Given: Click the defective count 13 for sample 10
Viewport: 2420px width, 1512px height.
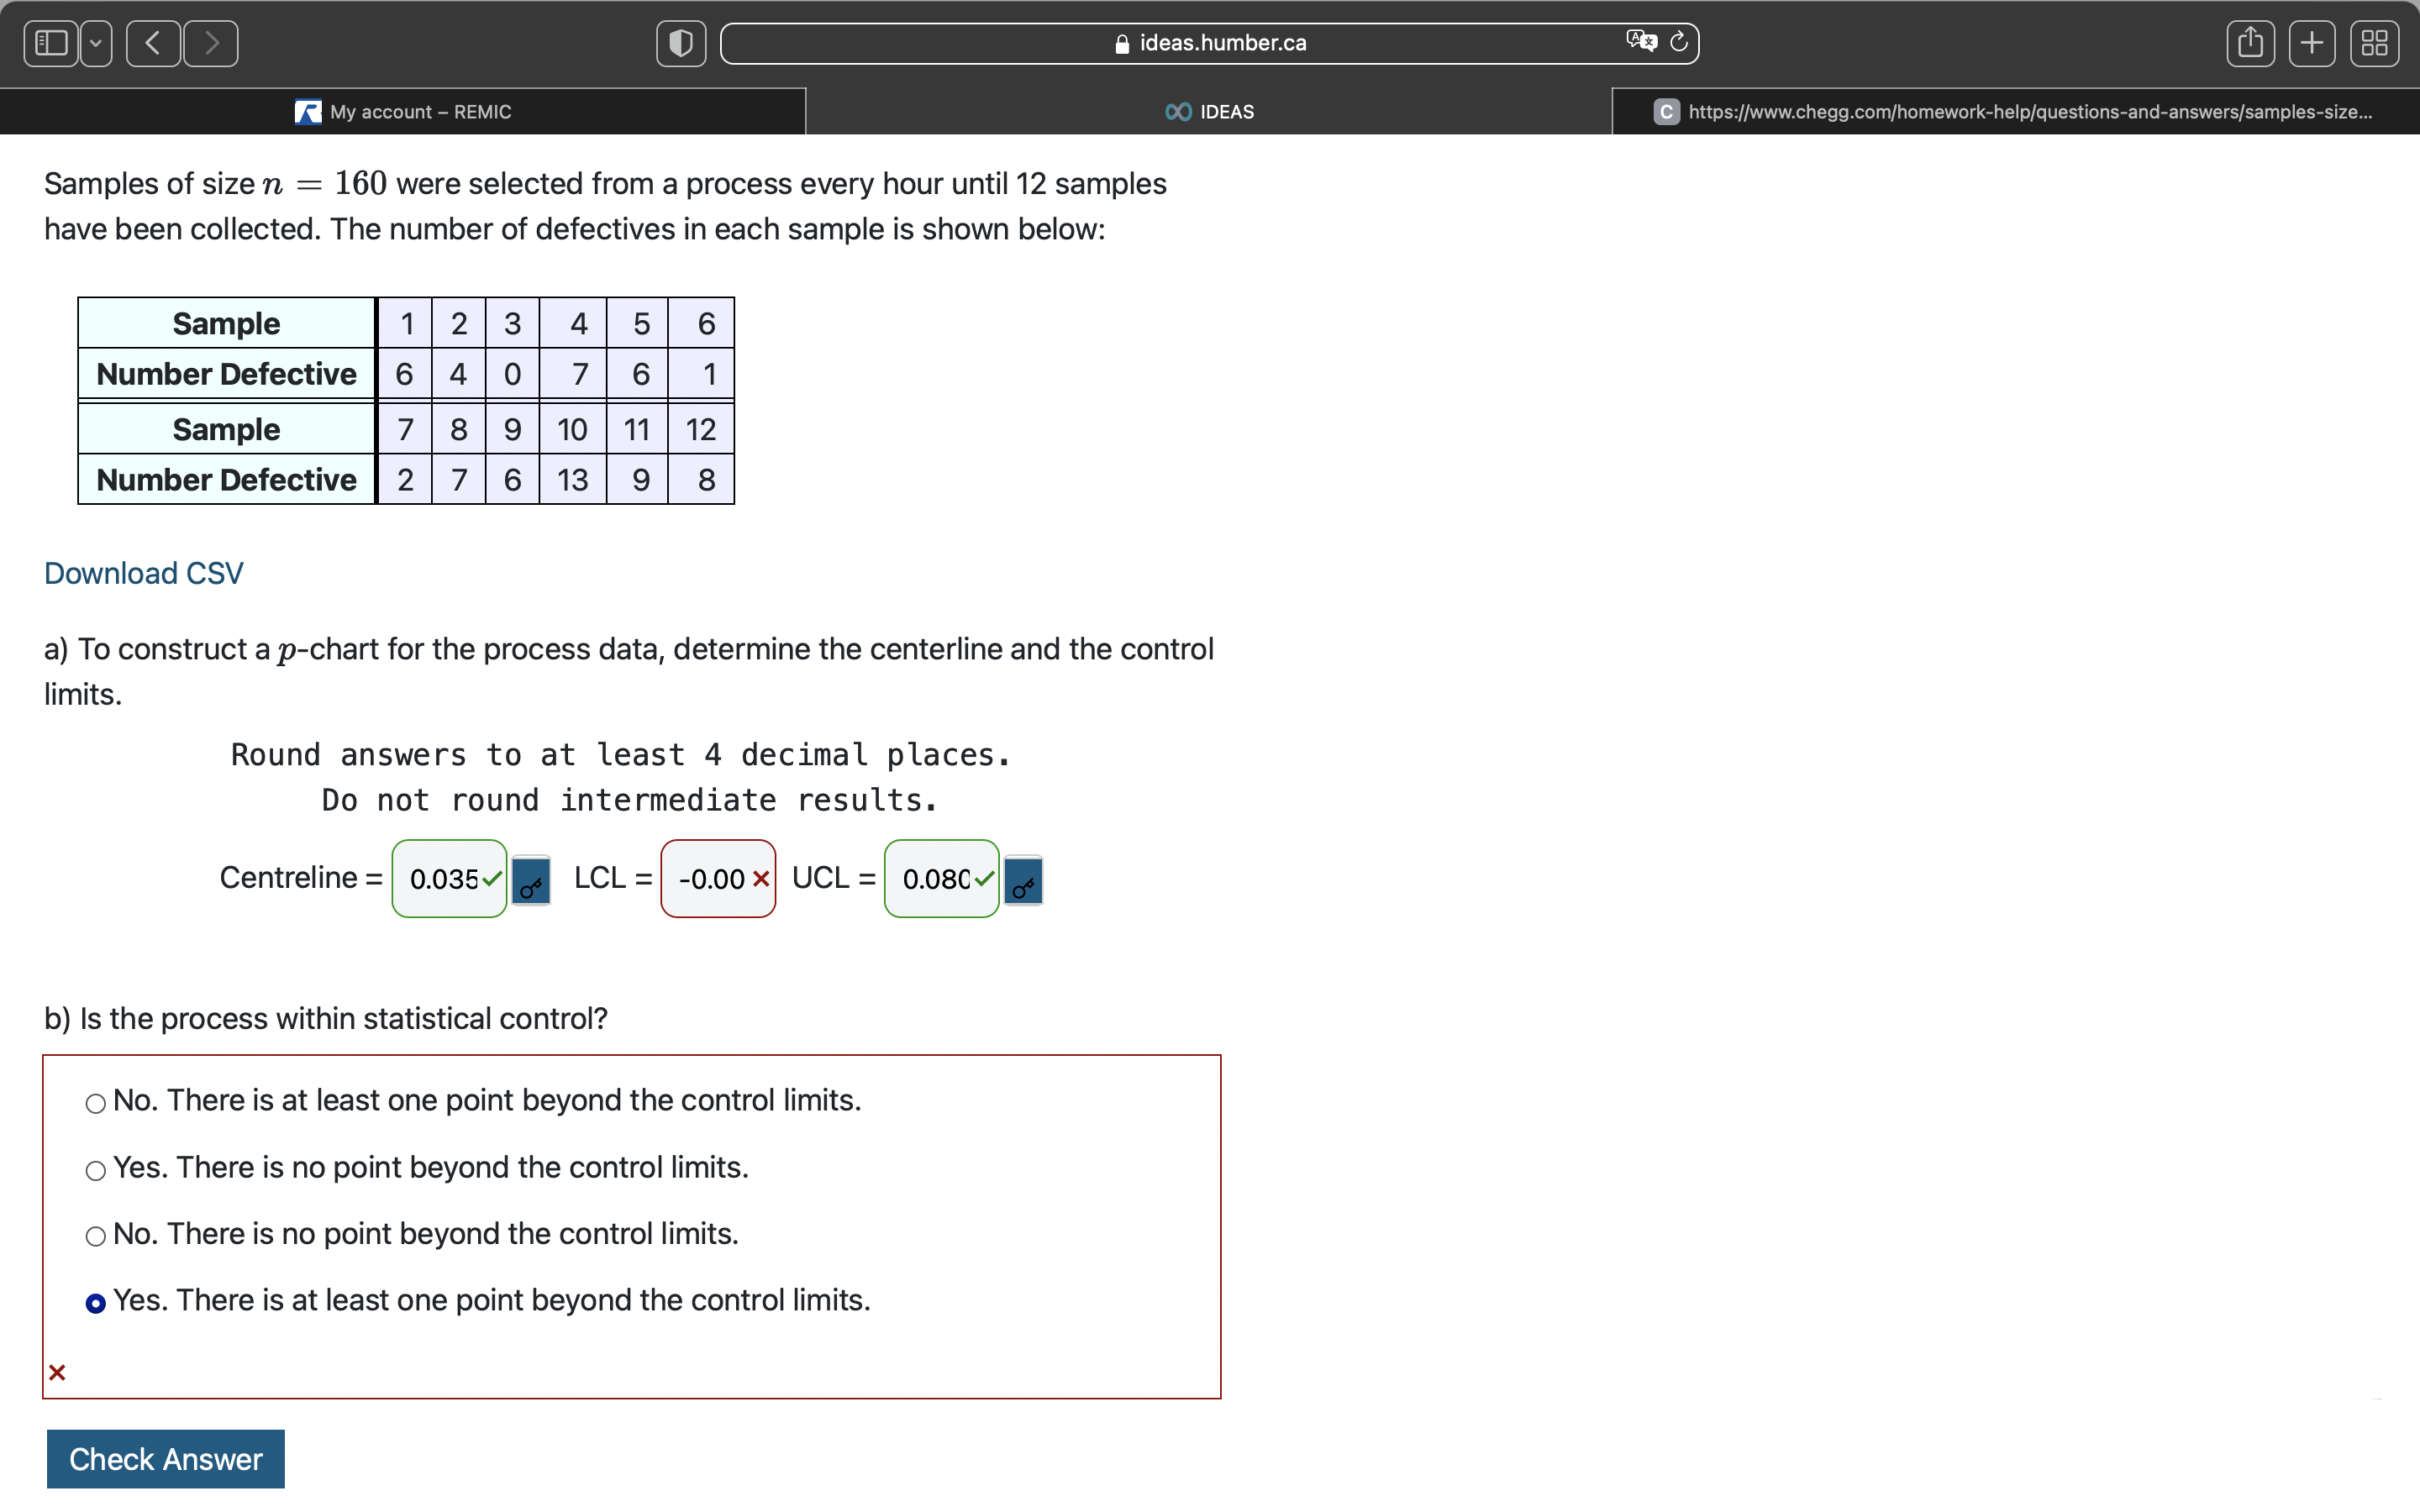Looking at the screenshot, I should pos(573,480).
